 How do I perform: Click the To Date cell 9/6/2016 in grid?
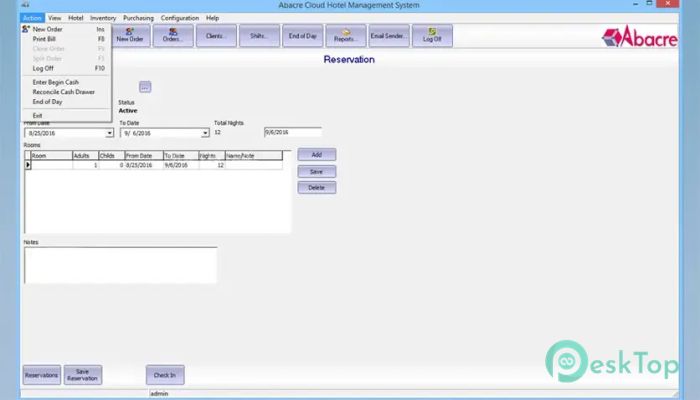[181, 165]
